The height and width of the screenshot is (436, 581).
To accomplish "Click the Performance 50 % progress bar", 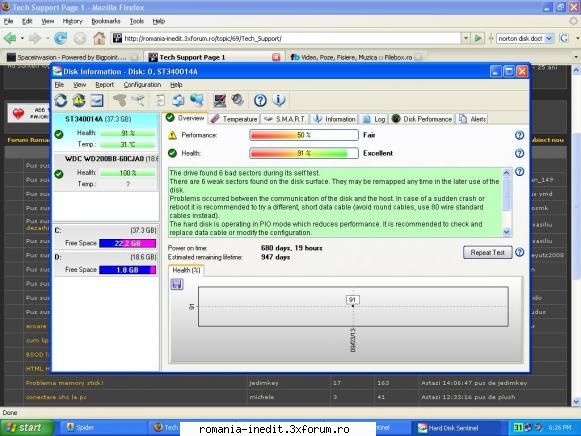I will pos(304,135).
